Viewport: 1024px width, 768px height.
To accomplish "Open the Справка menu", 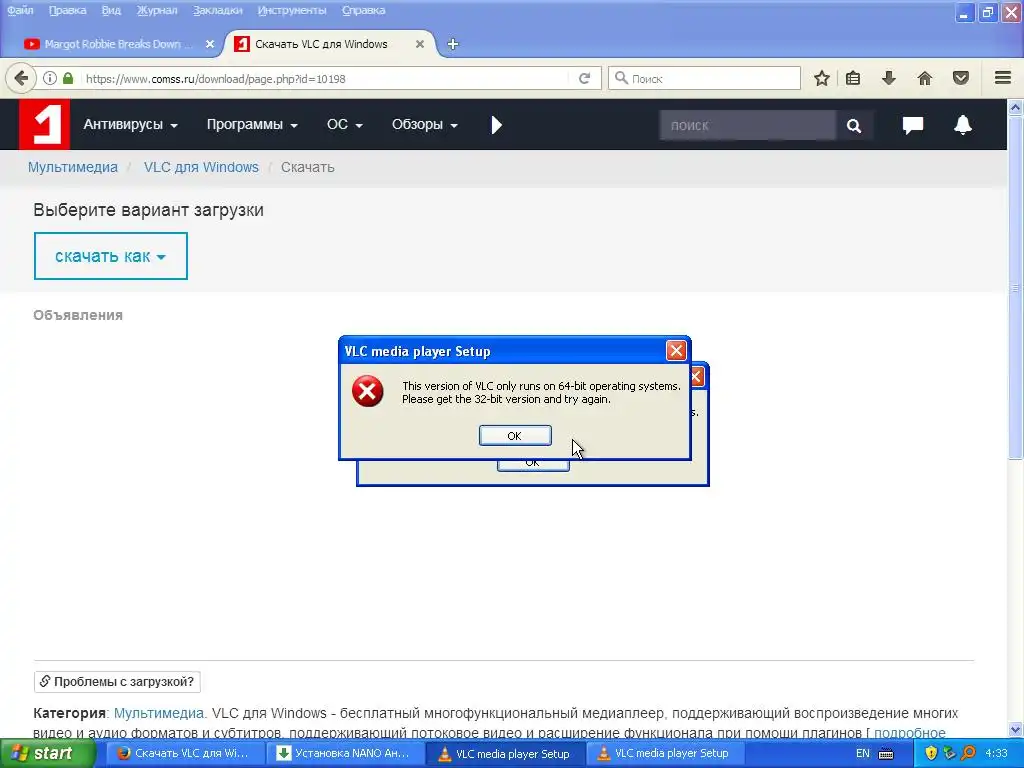I will (x=363, y=10).
